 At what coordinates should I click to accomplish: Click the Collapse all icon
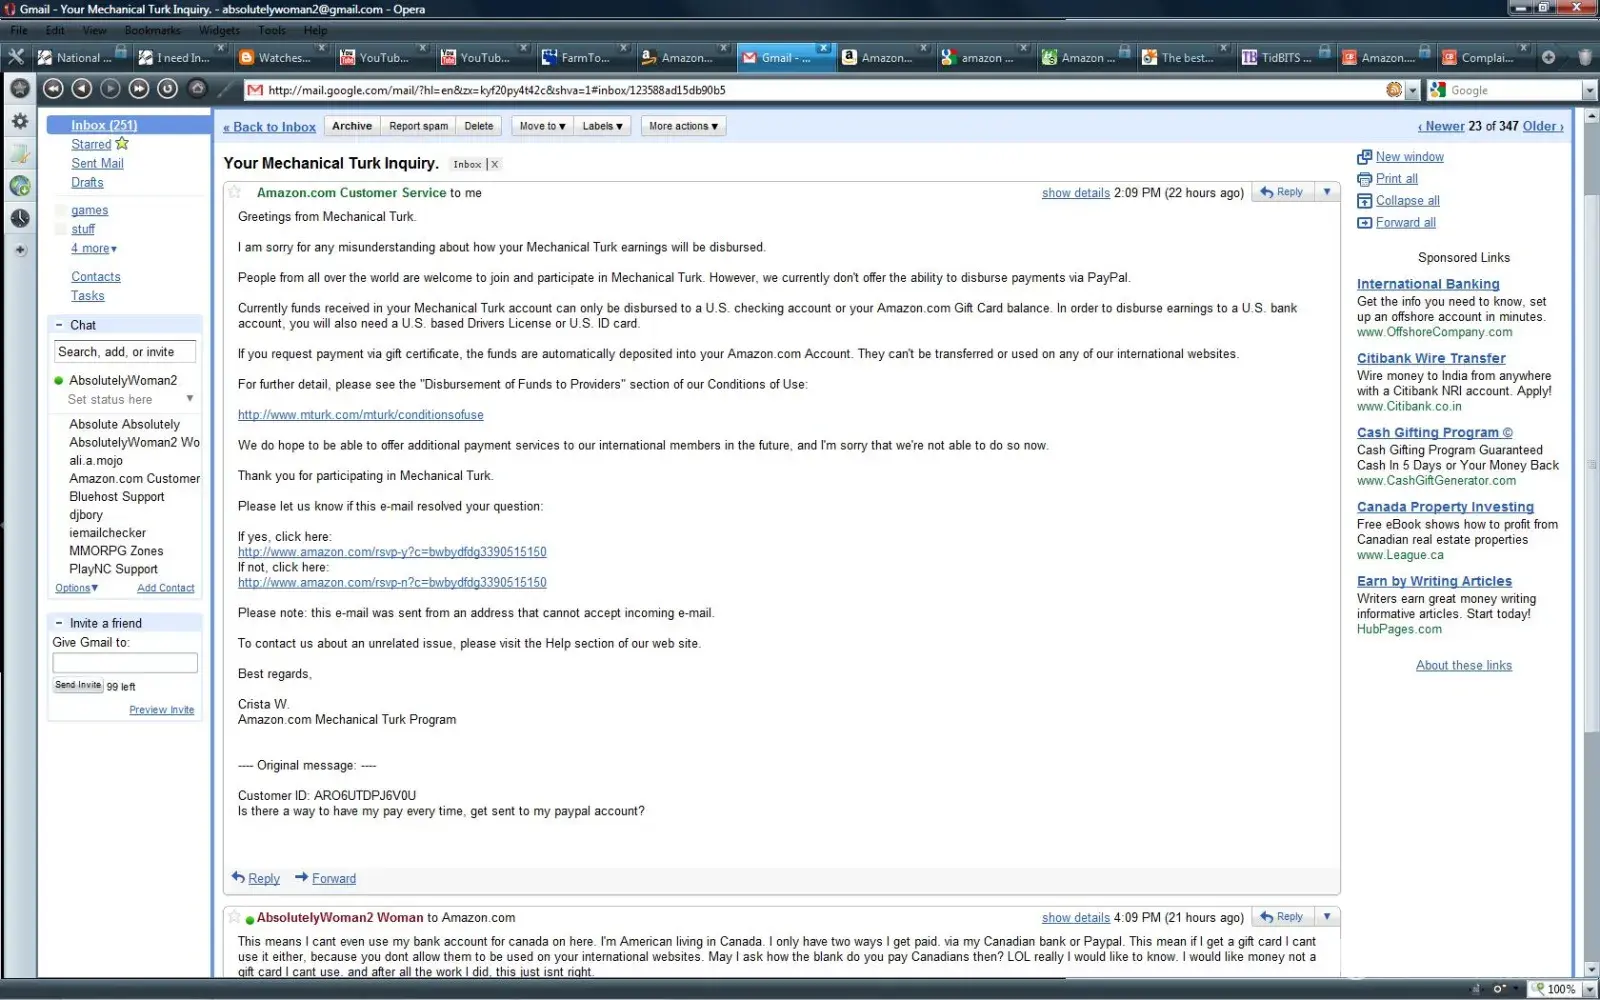coord(1364,201)
